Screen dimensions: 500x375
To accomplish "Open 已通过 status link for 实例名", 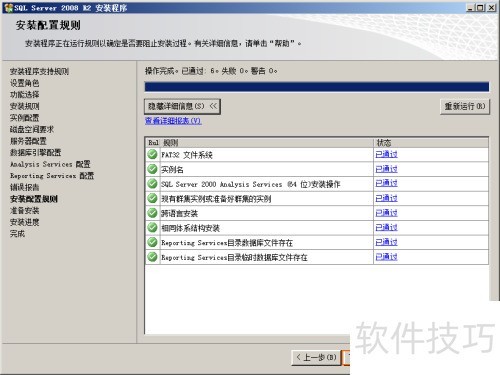I will [x=386, y=169].
